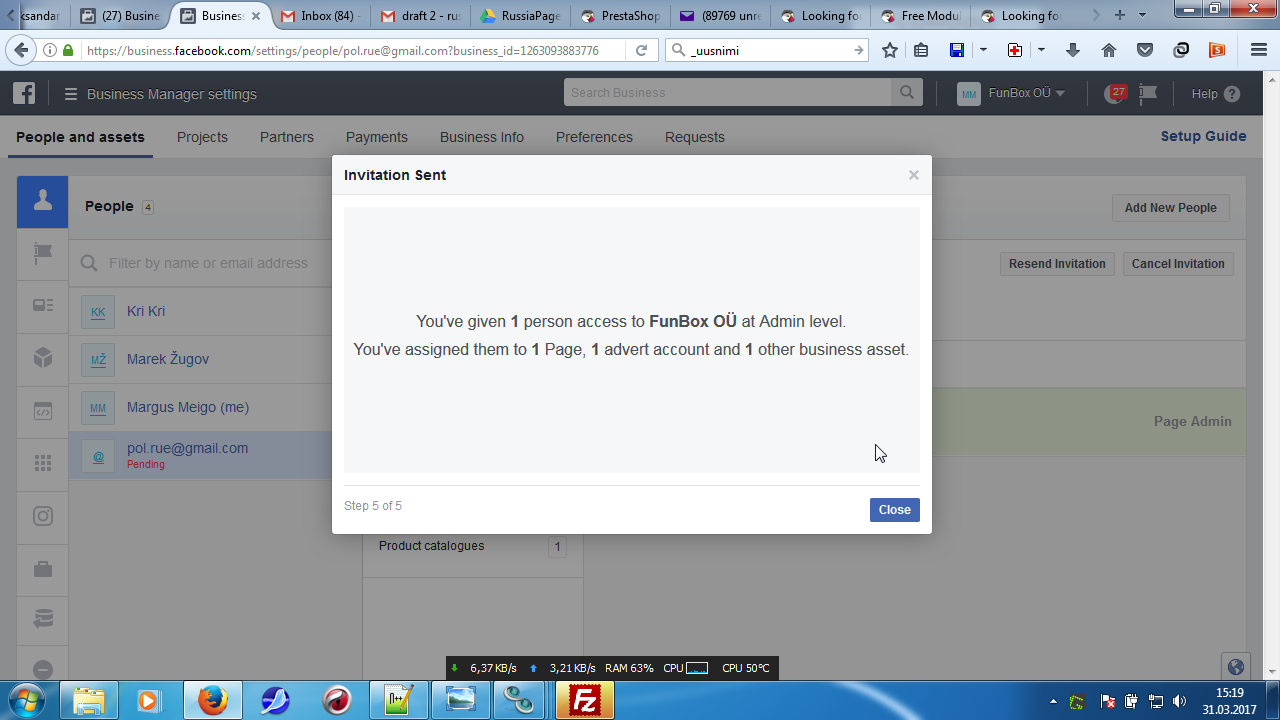The image size is (1280, 720).
Task: Switch to the Inbox (84) Gmail tab
Action: (321, 16)
